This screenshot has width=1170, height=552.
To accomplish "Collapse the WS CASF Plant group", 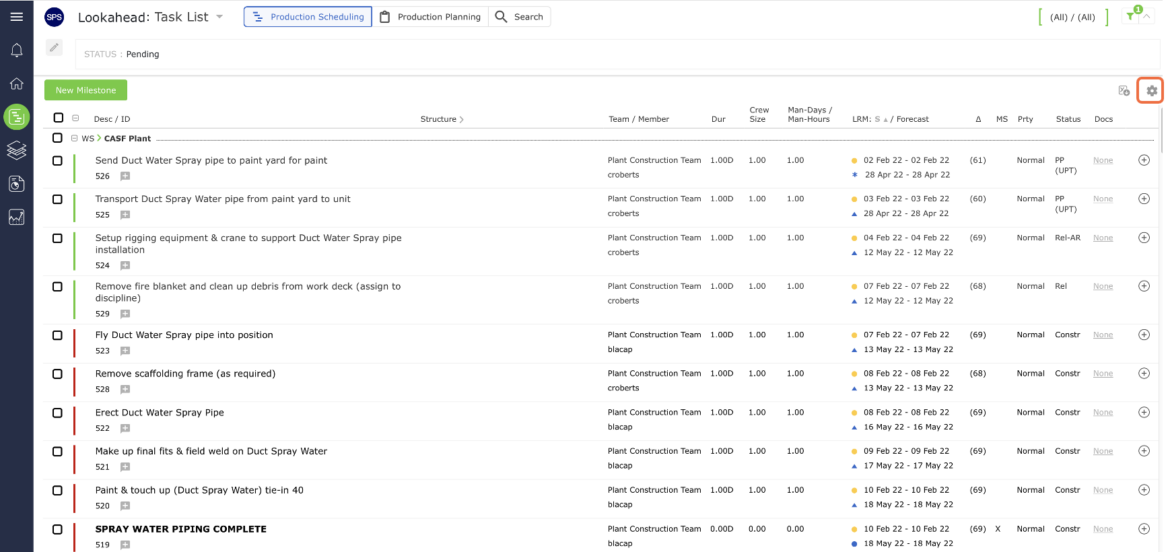I will [x=74, y=138].
